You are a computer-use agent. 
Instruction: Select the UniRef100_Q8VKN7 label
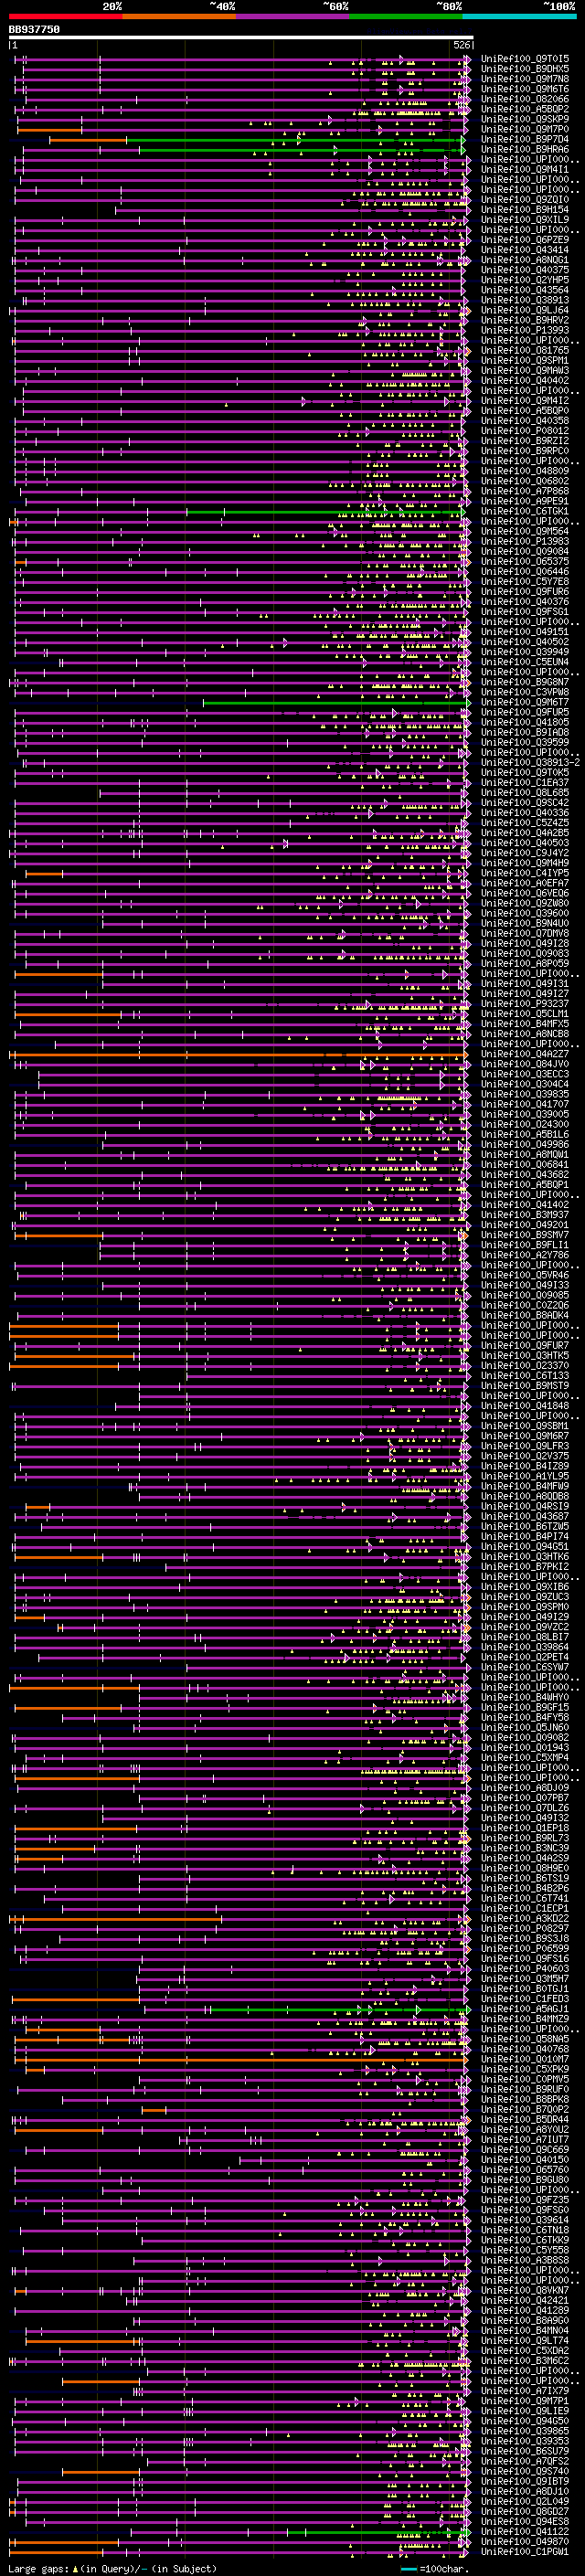click(x=525, y=2291)
